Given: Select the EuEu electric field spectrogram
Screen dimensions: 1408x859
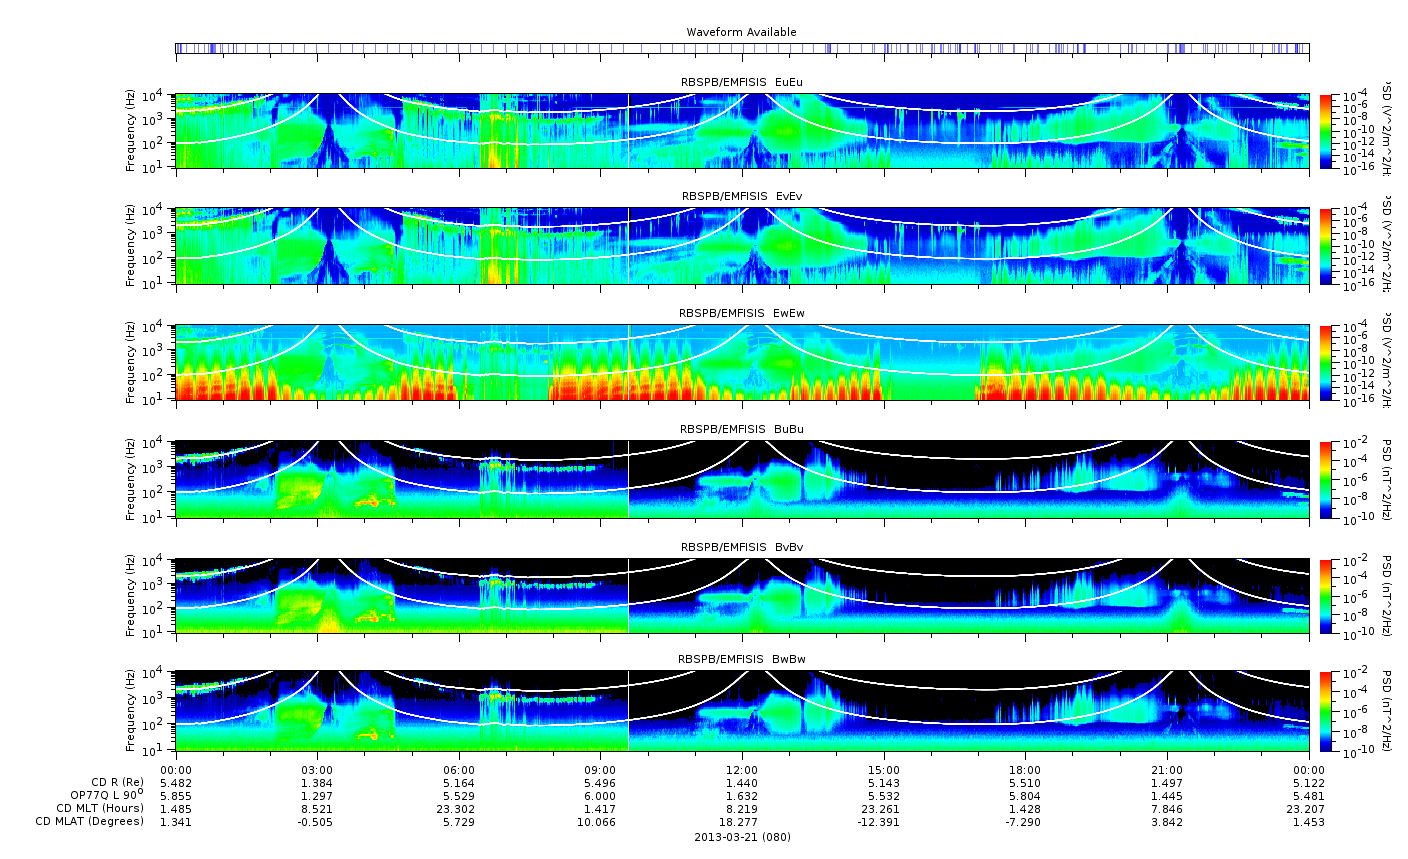Looking at the screenshot, I should pos(741,131).
